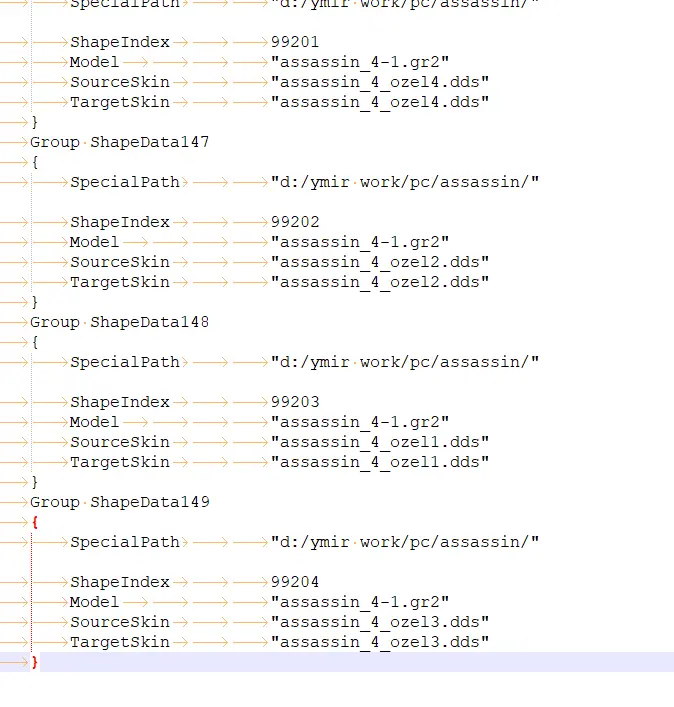Click the TargetSkin value "assassin_4_ozel3.dds"
The height and width of the screenshot is (707, 674).
coord(380,642)
